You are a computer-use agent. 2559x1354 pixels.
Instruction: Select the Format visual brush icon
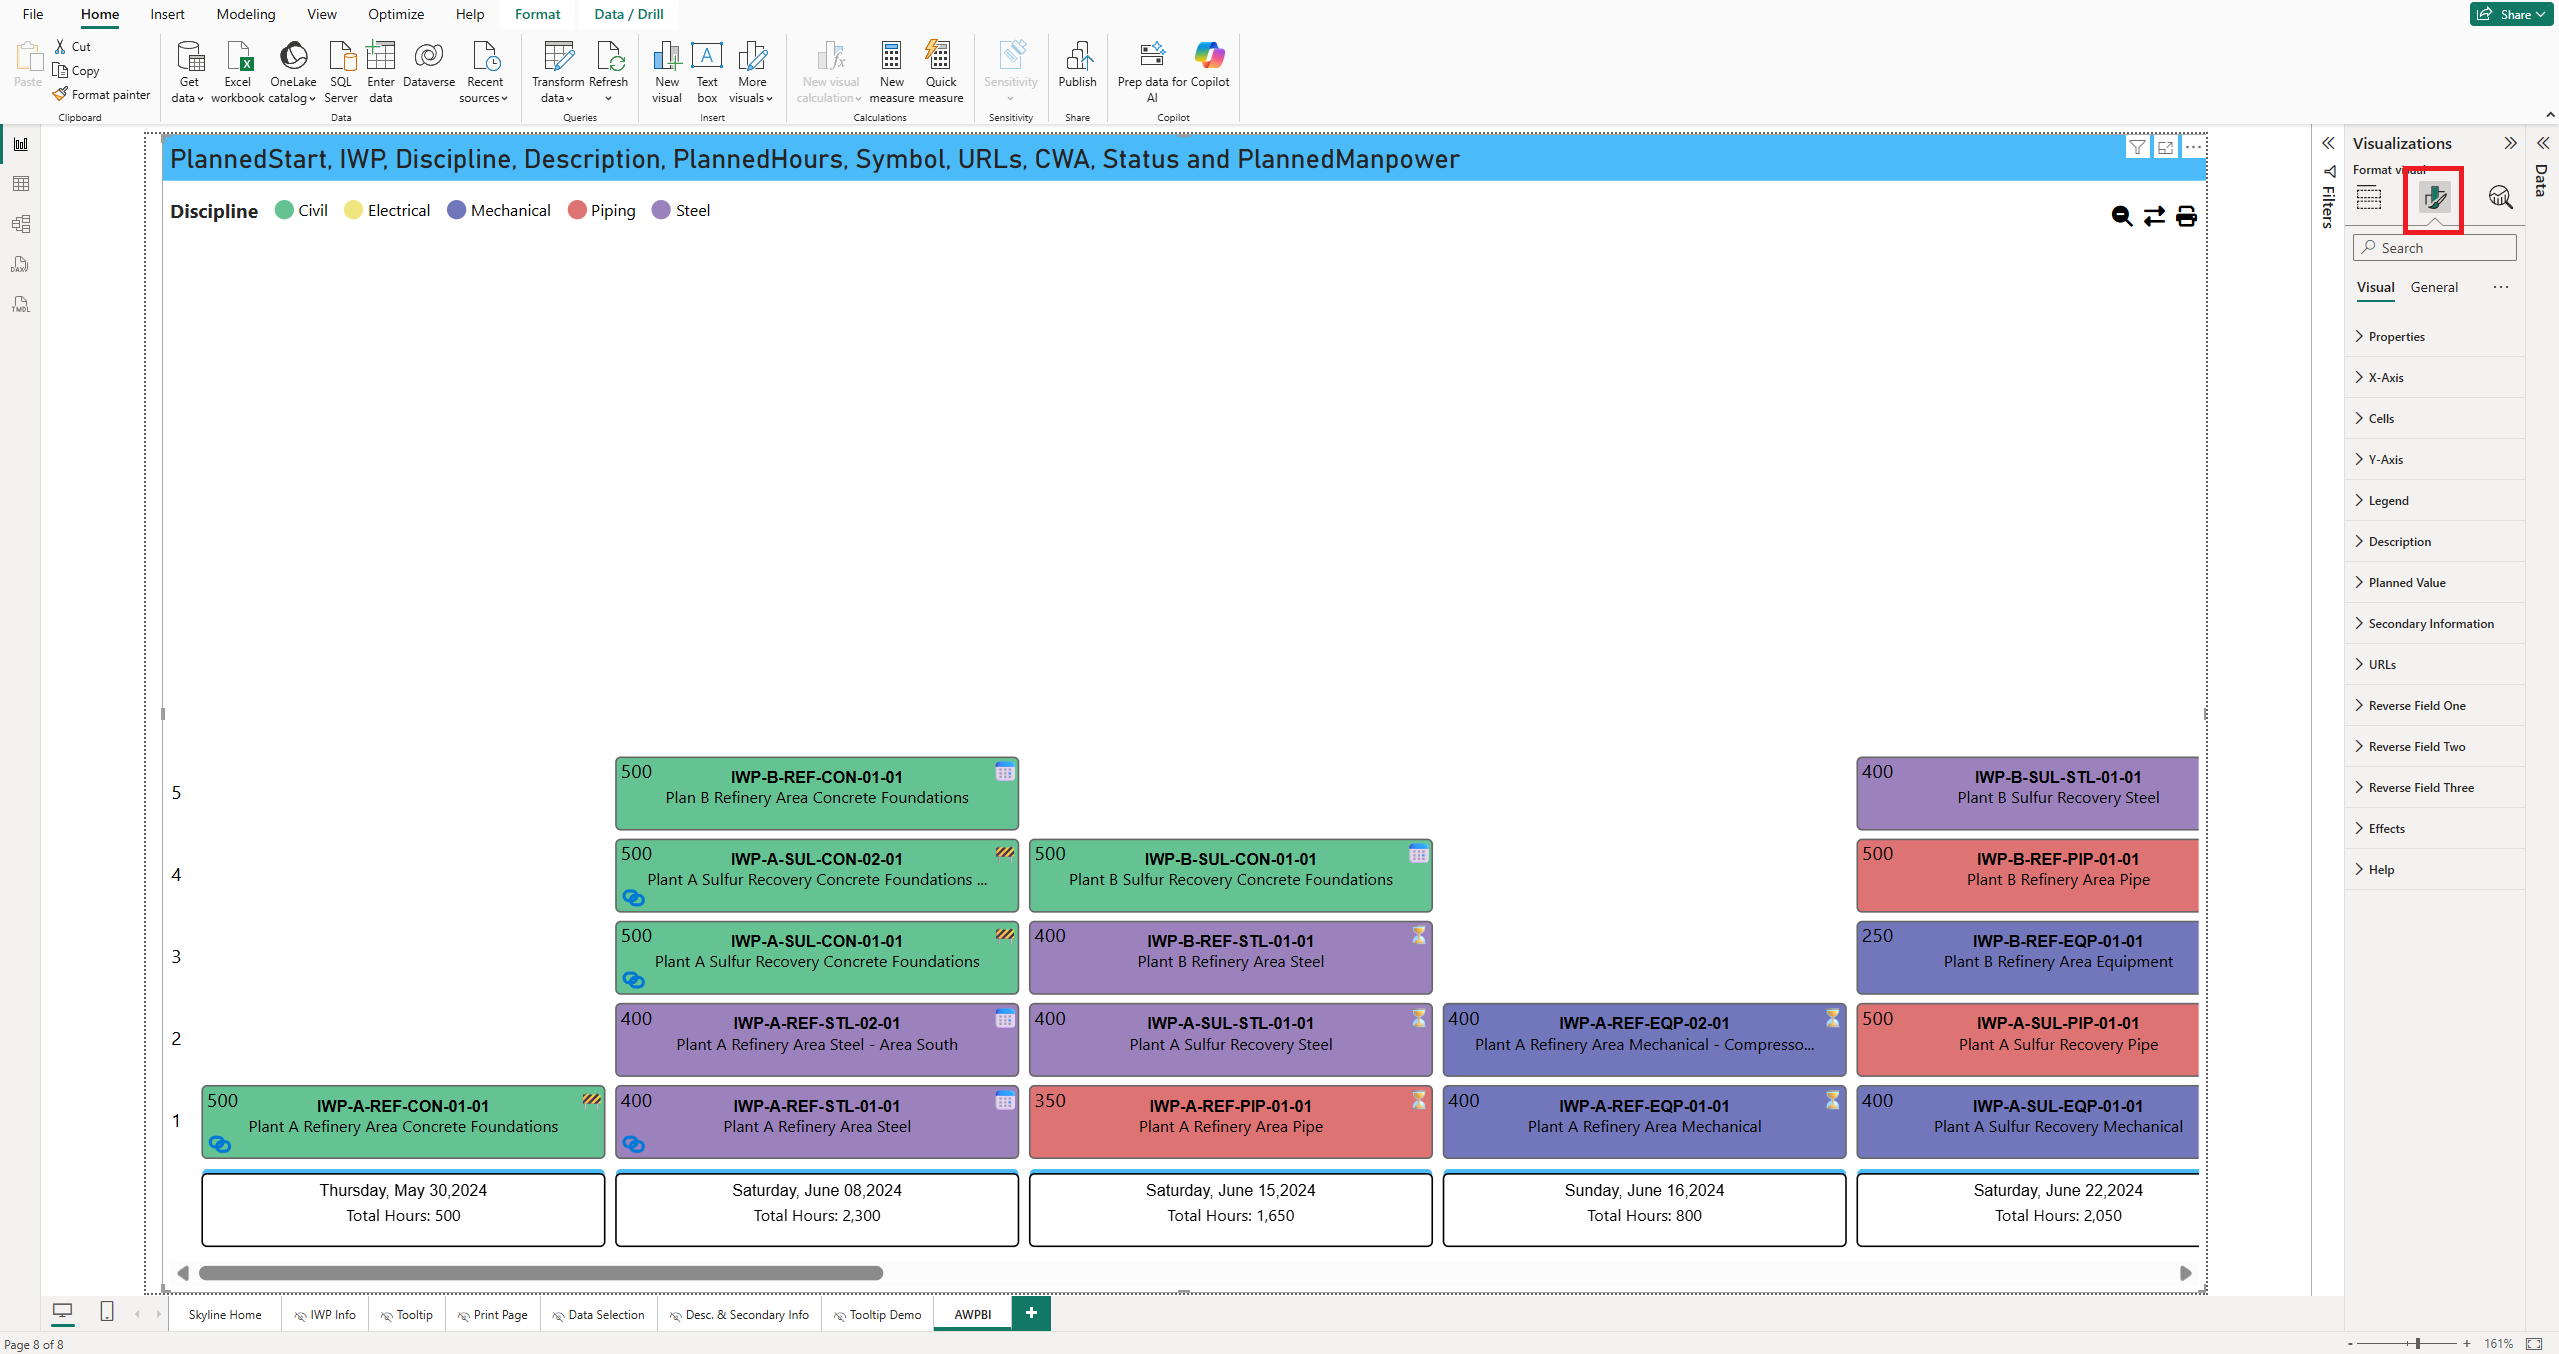[2434, 197]
